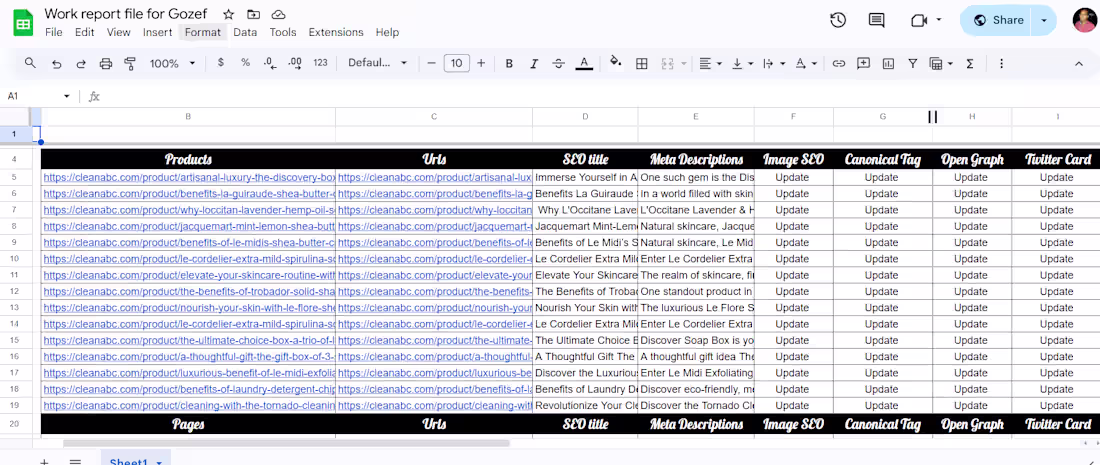1100x465 pixels.
Task: Open text rotation dropdown
Action: click(x=806, y=64)
